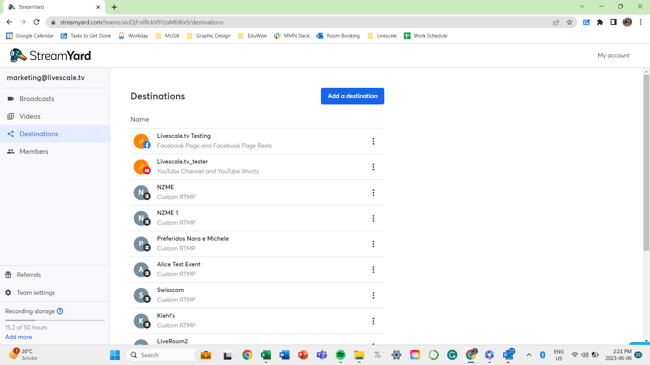Click the Swisscom avatar icon

(x=141, y=295)
